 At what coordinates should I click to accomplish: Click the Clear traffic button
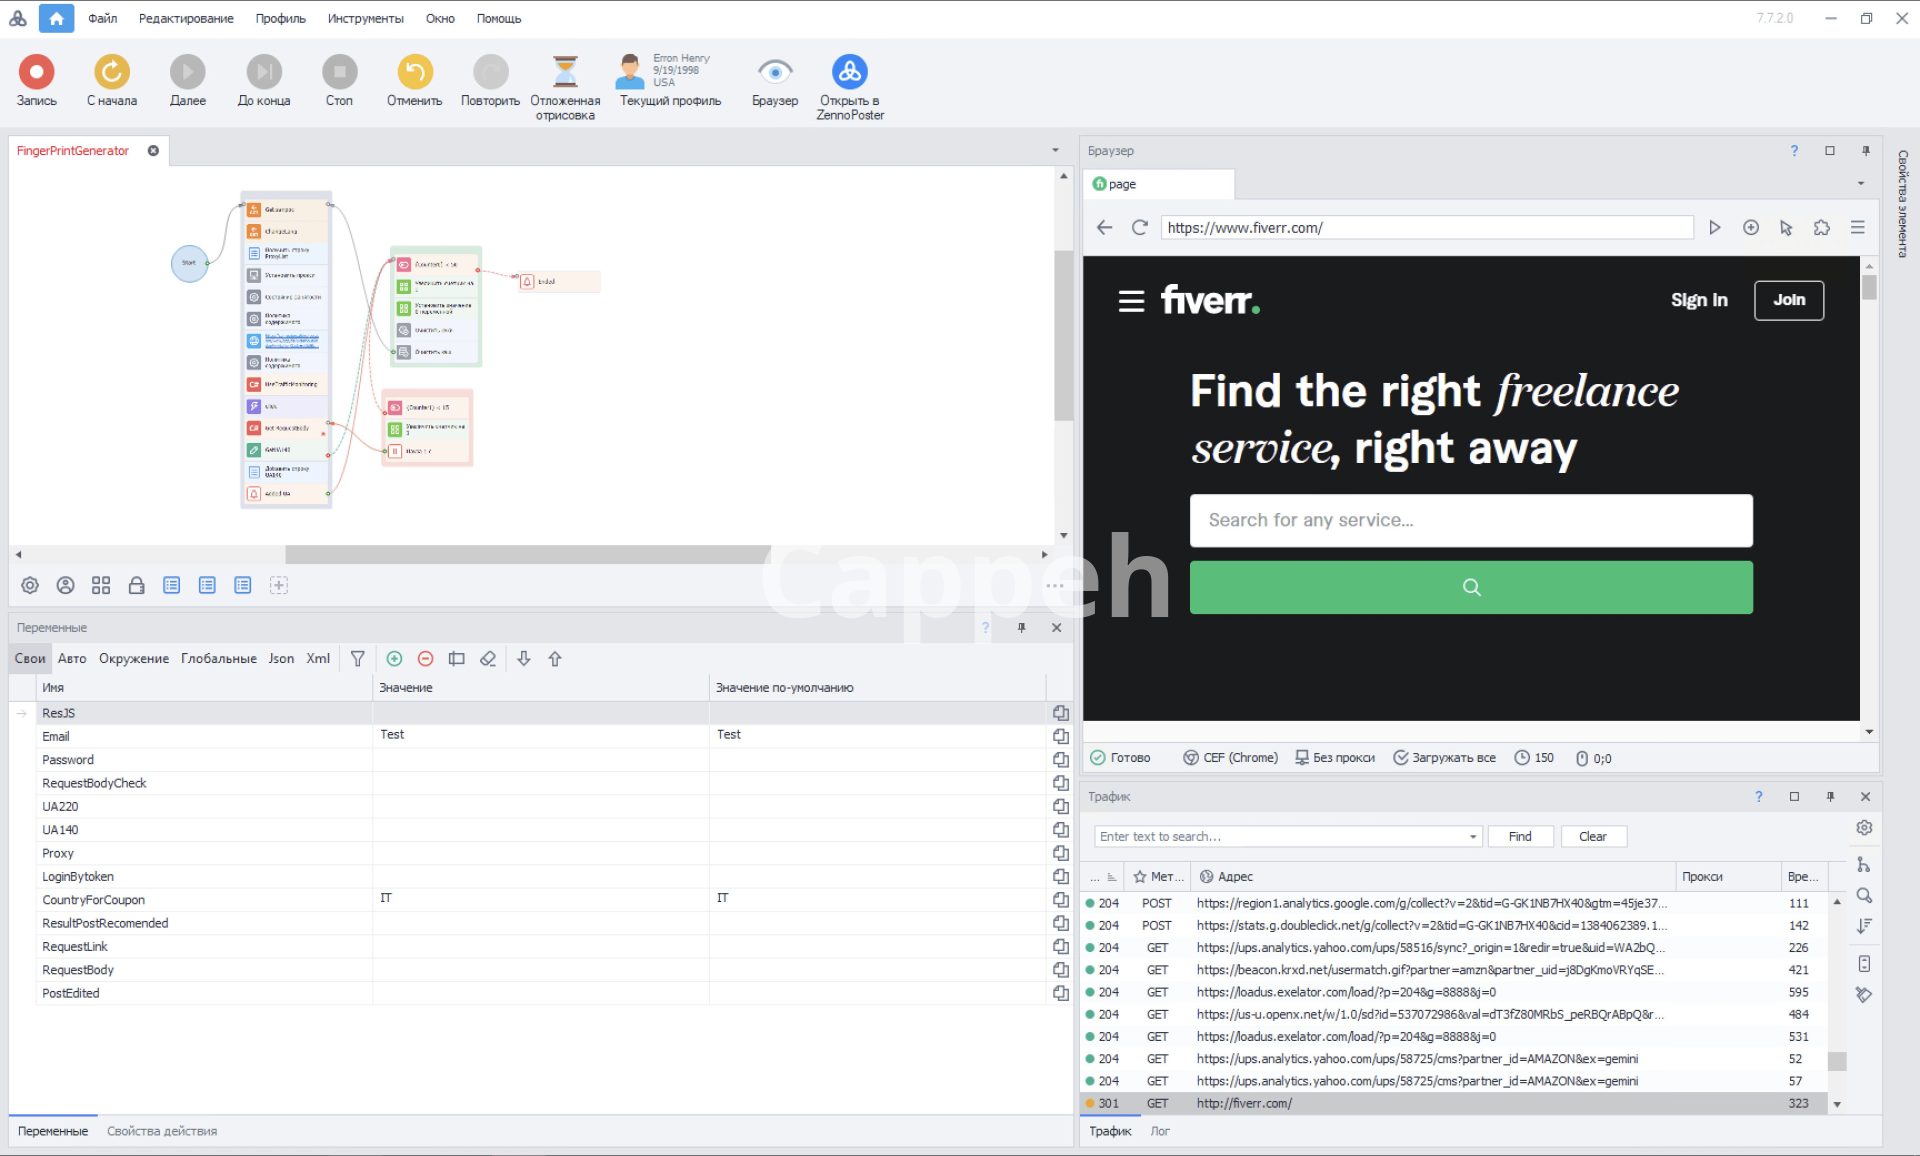pyautogui.click(x=1592, y=837)
